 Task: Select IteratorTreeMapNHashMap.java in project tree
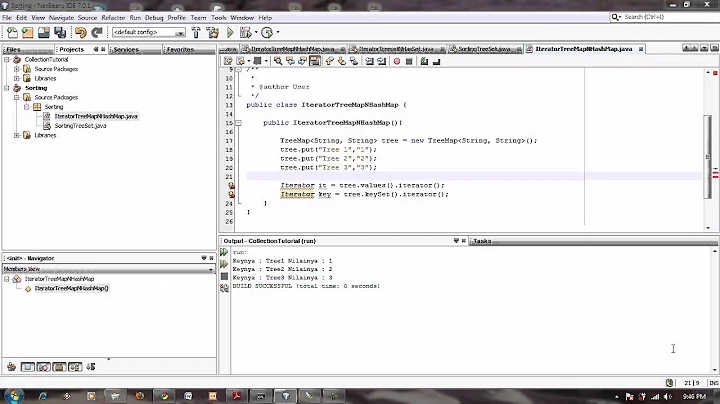point(96,116)
